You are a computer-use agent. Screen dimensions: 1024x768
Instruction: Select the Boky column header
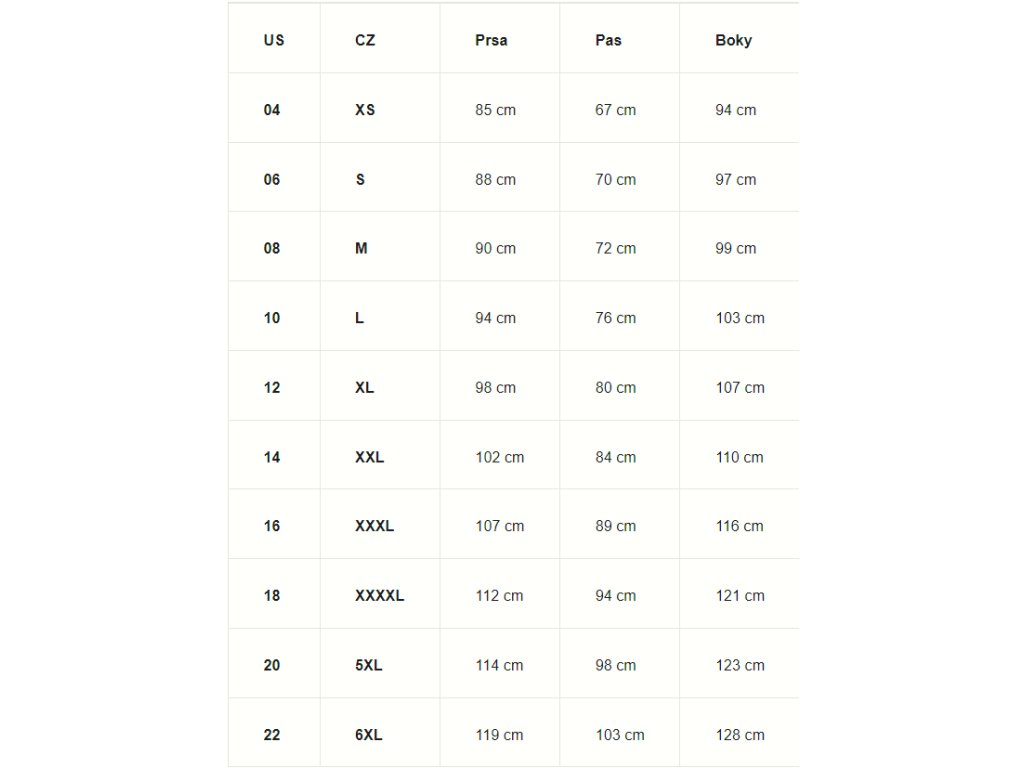click(x=734, y=41)
